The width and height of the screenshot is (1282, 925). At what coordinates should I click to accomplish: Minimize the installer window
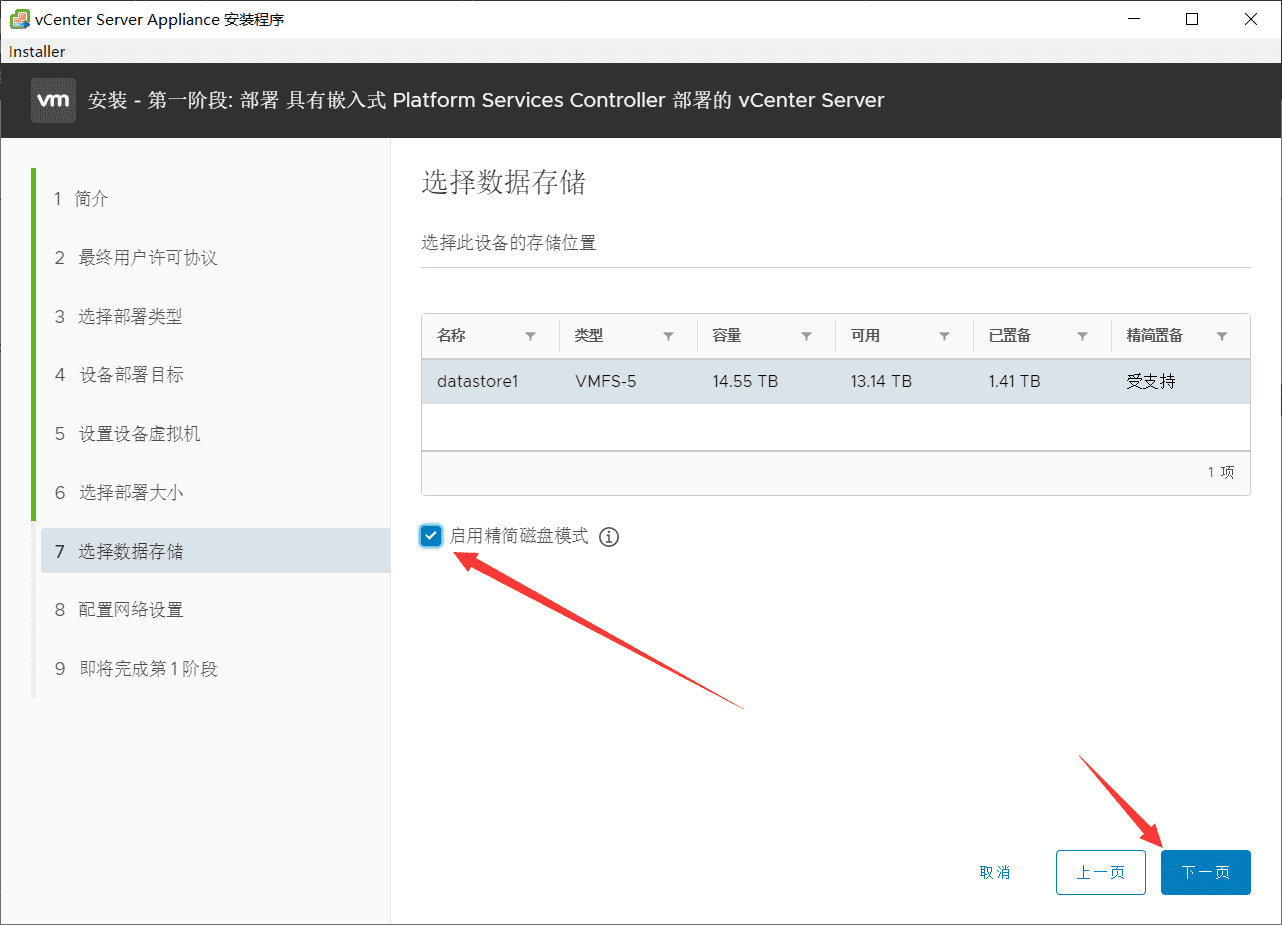click(x=1133, y=19)
